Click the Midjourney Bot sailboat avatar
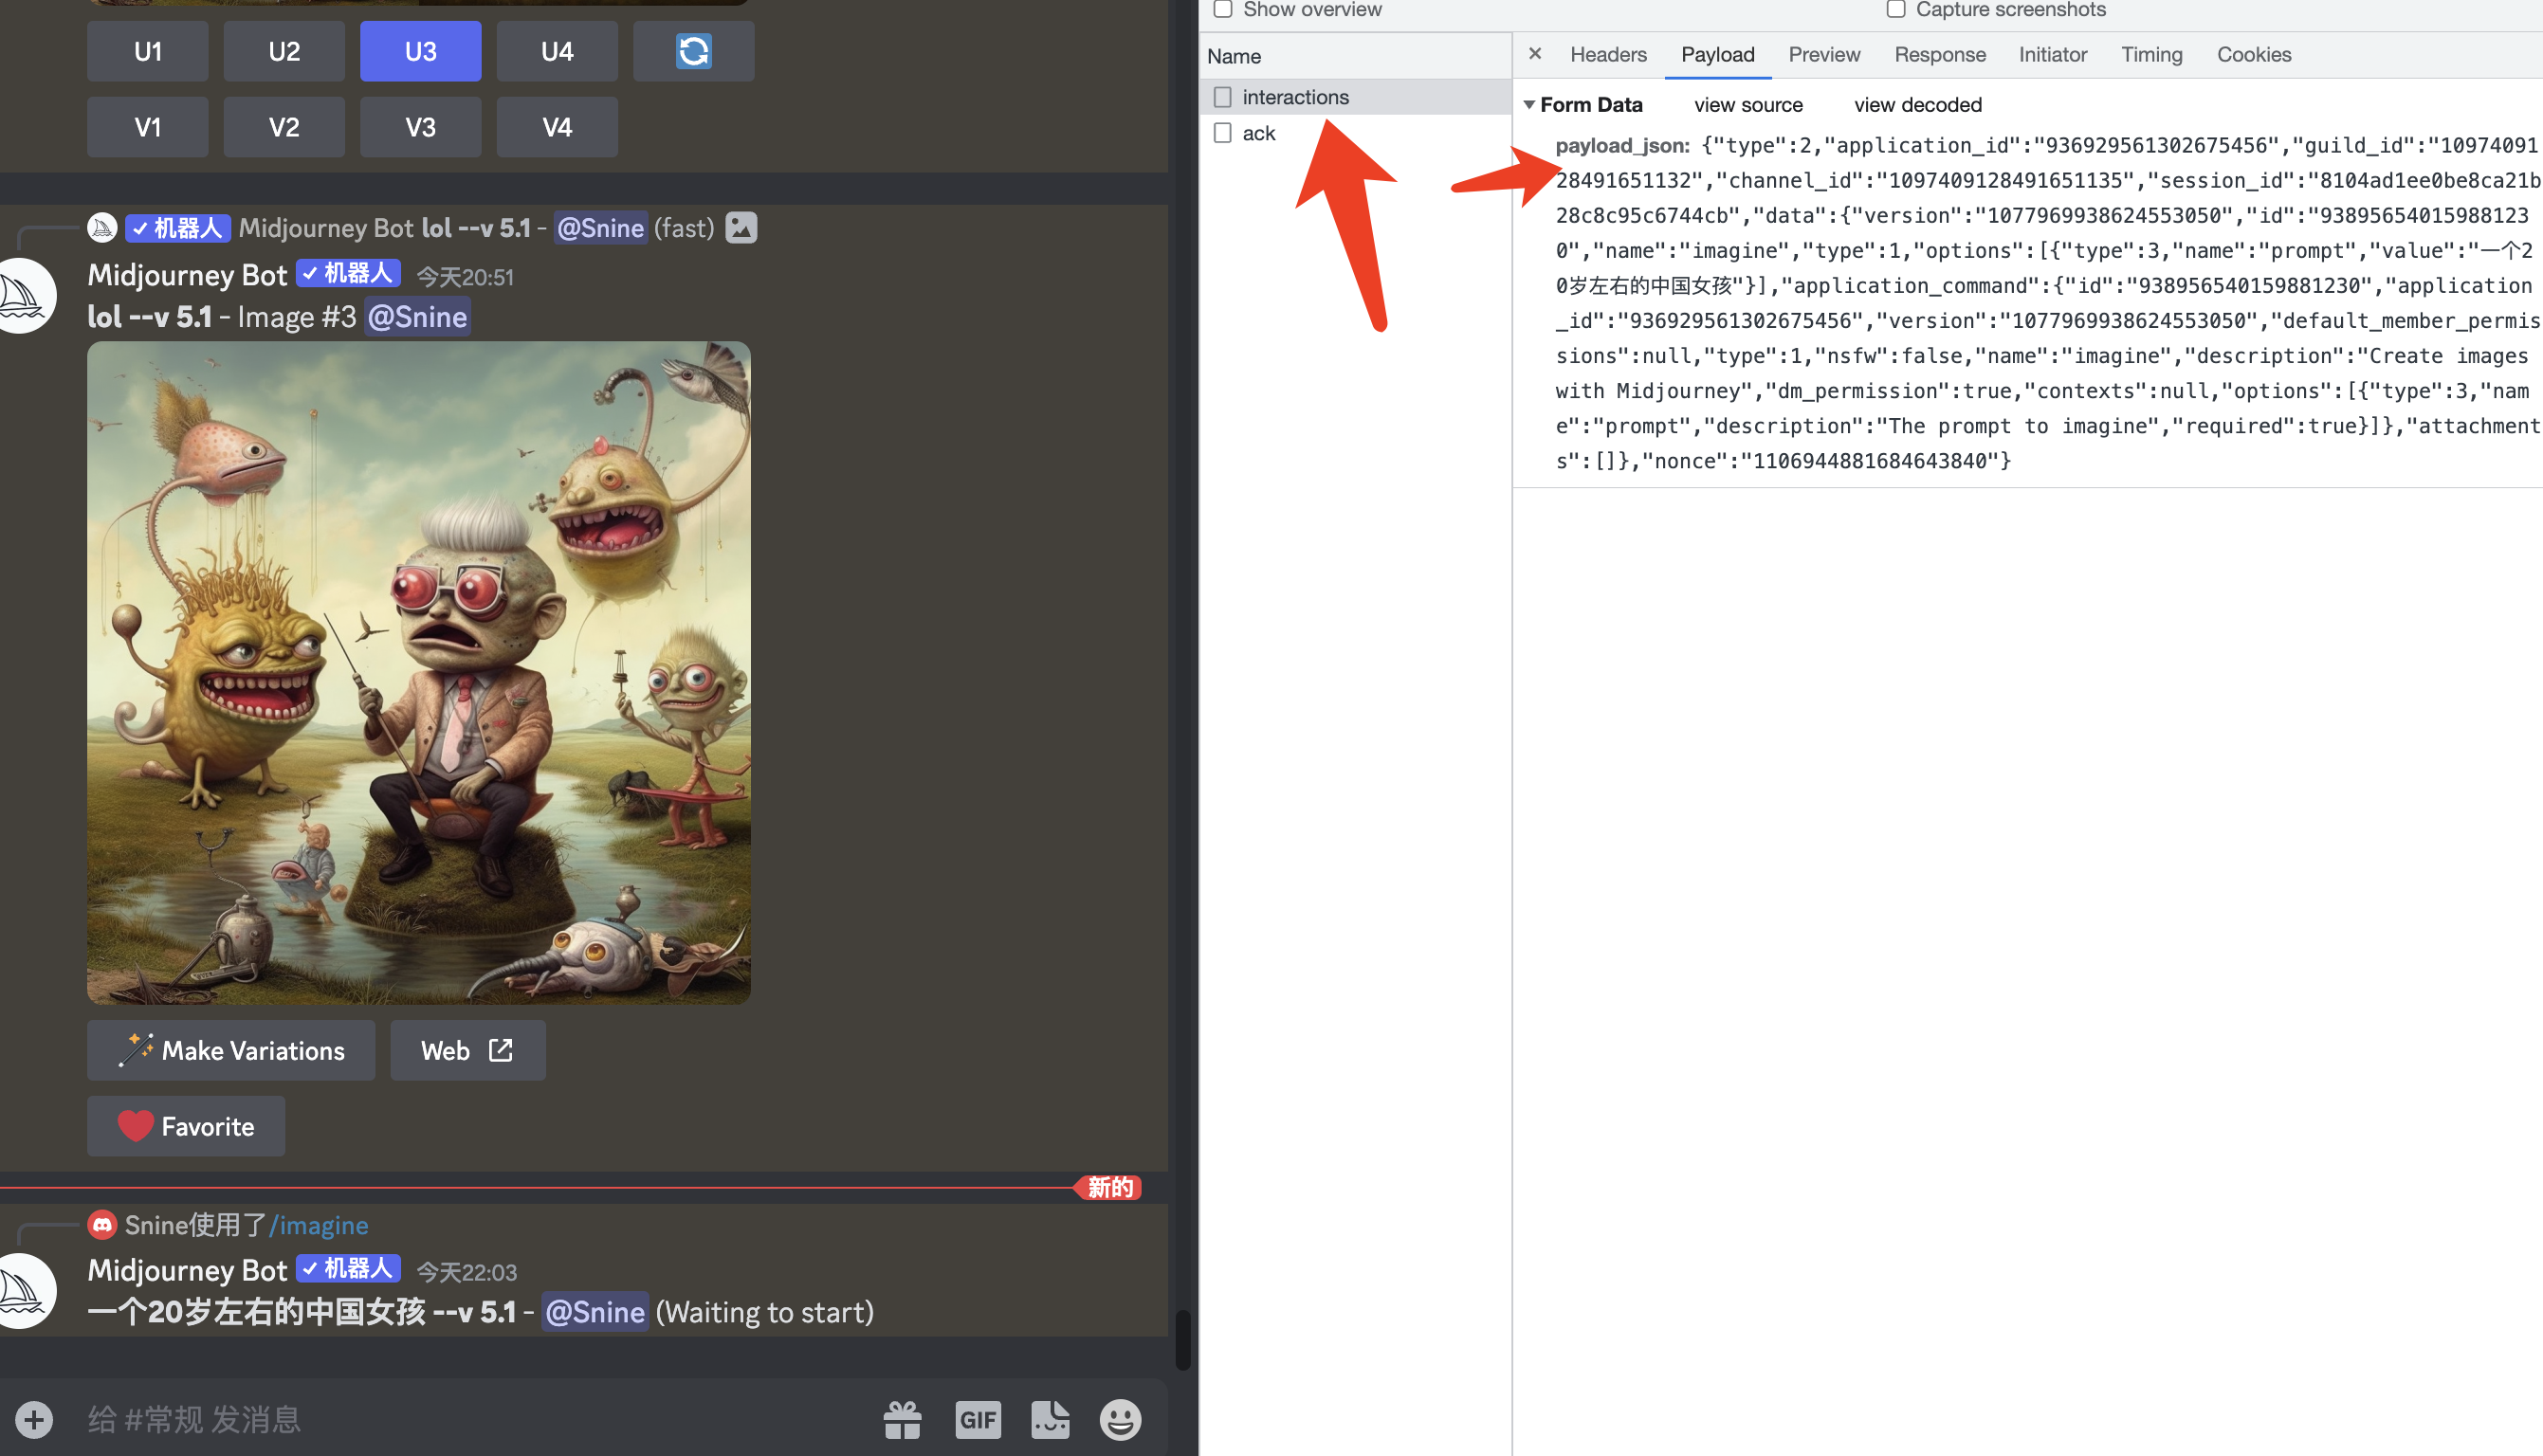 22,296
